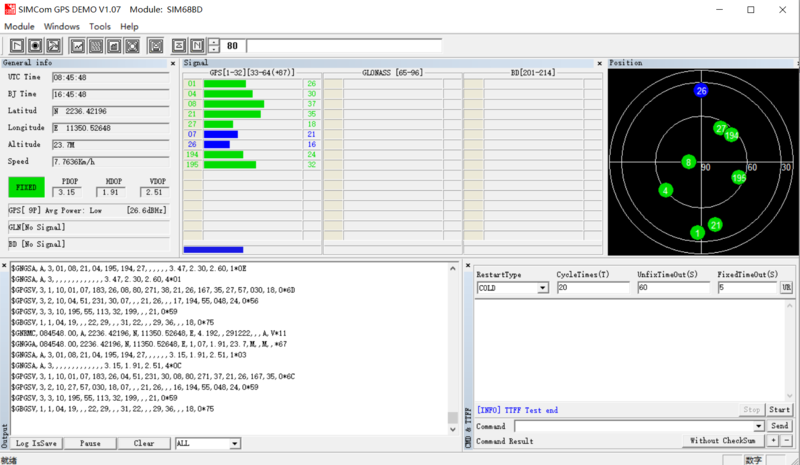Click the standalone toolbar icon left of the hourglass icon

coord(156,46)
